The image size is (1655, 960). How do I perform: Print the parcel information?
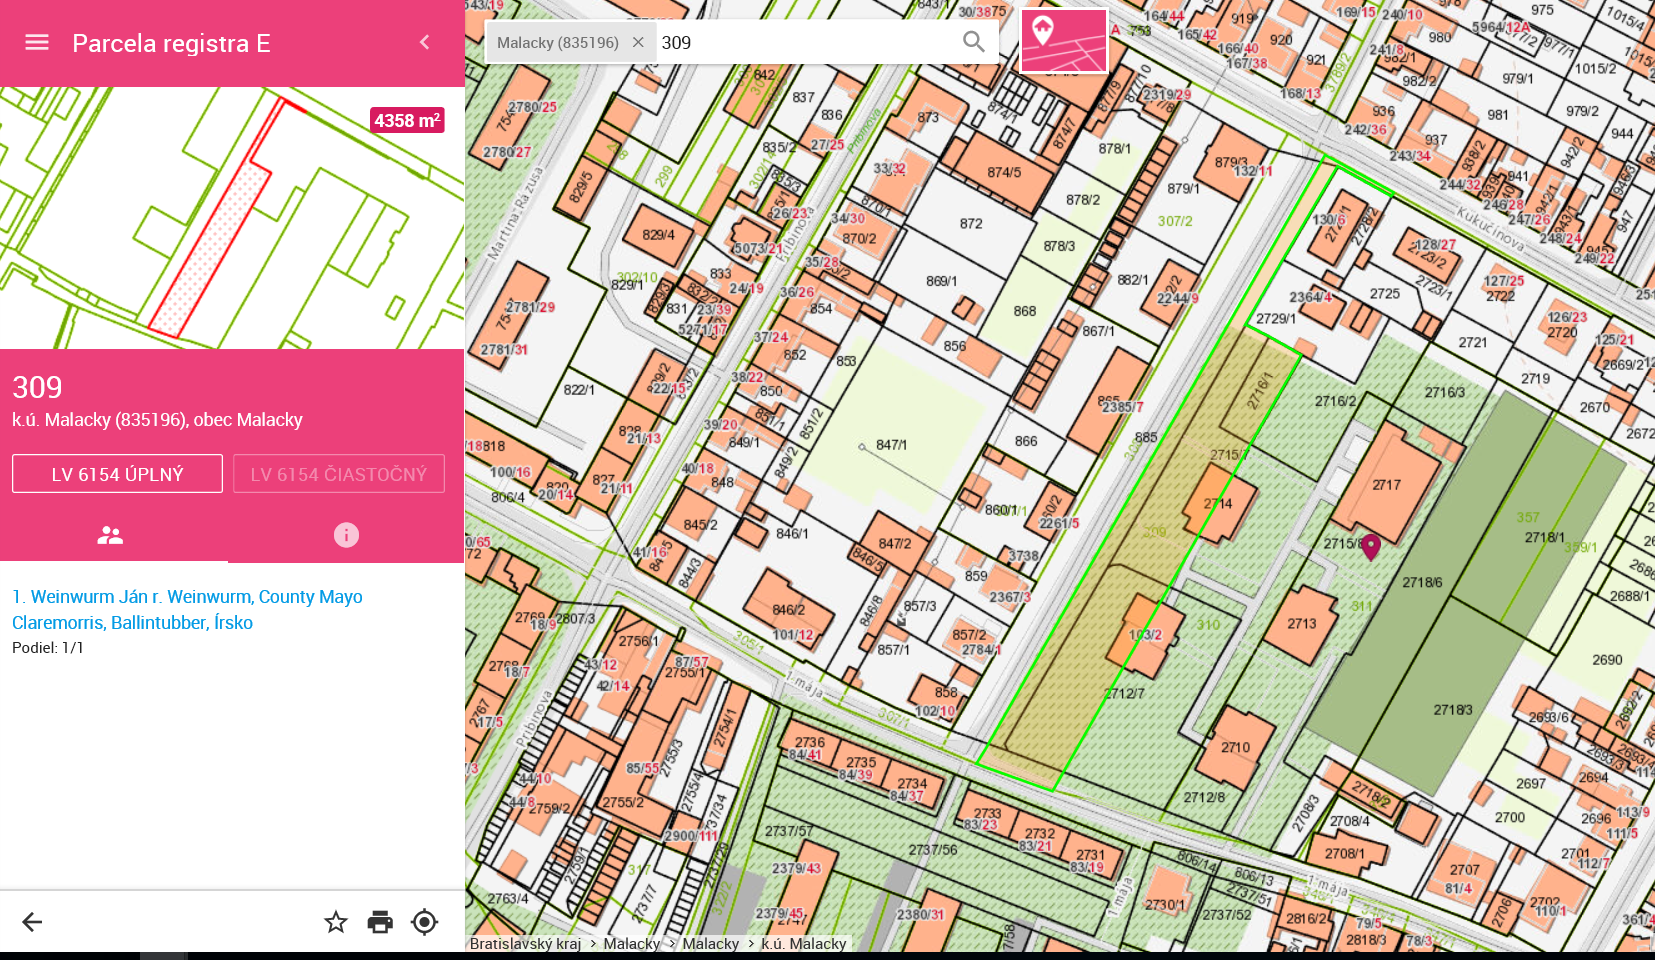[380, 922]
